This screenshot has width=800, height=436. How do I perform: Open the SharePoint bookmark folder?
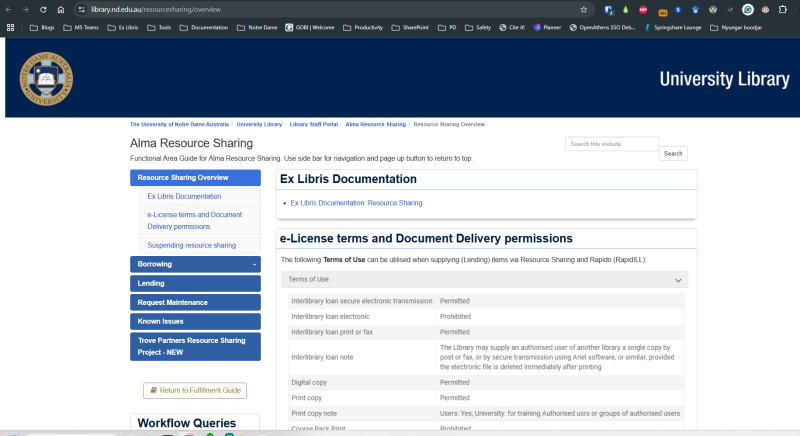(410, 28)
